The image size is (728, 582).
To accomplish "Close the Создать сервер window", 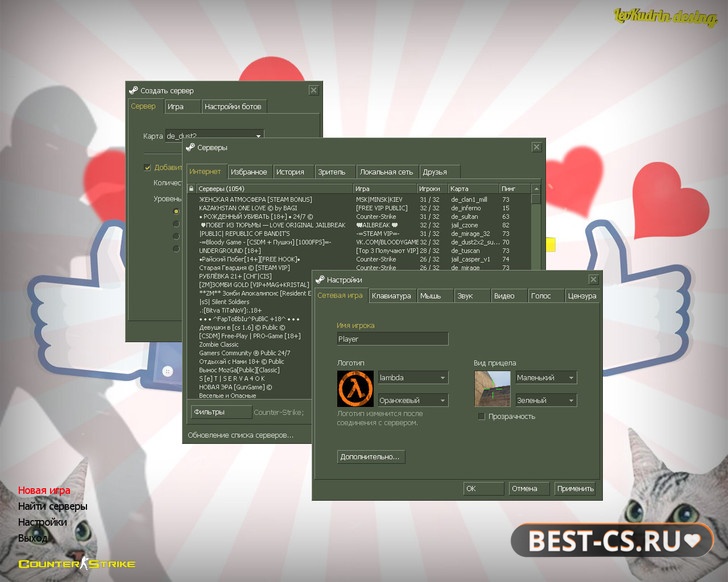I will pyautogui.click(x=313, y=90).
